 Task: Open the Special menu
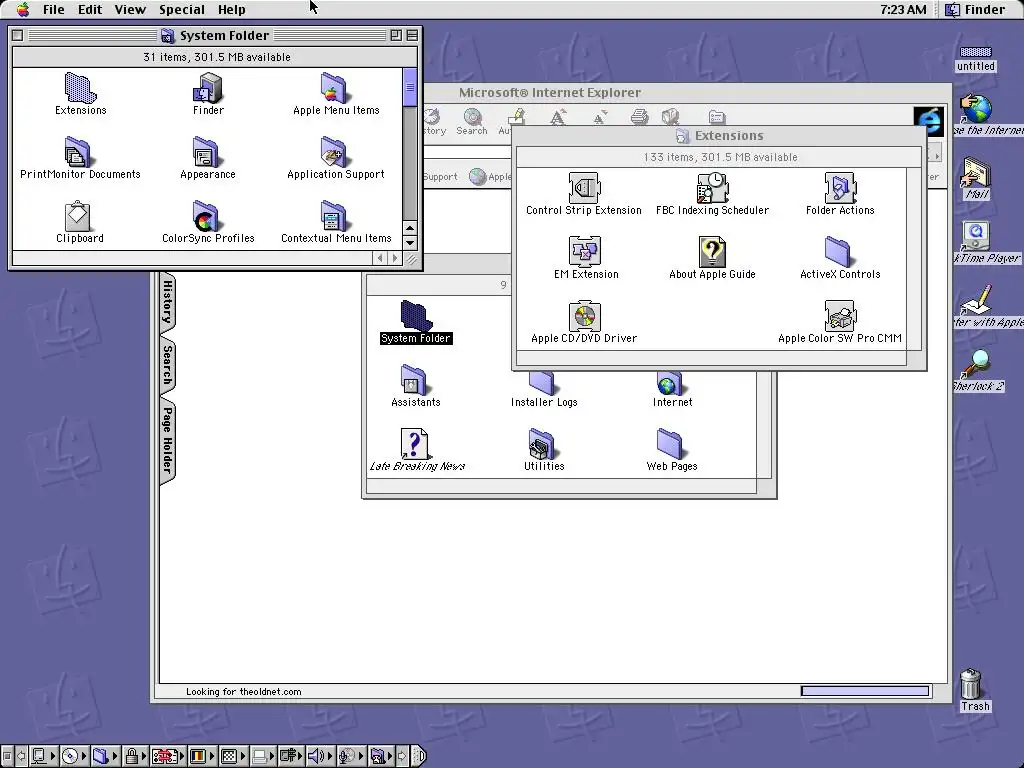(182, 10)
